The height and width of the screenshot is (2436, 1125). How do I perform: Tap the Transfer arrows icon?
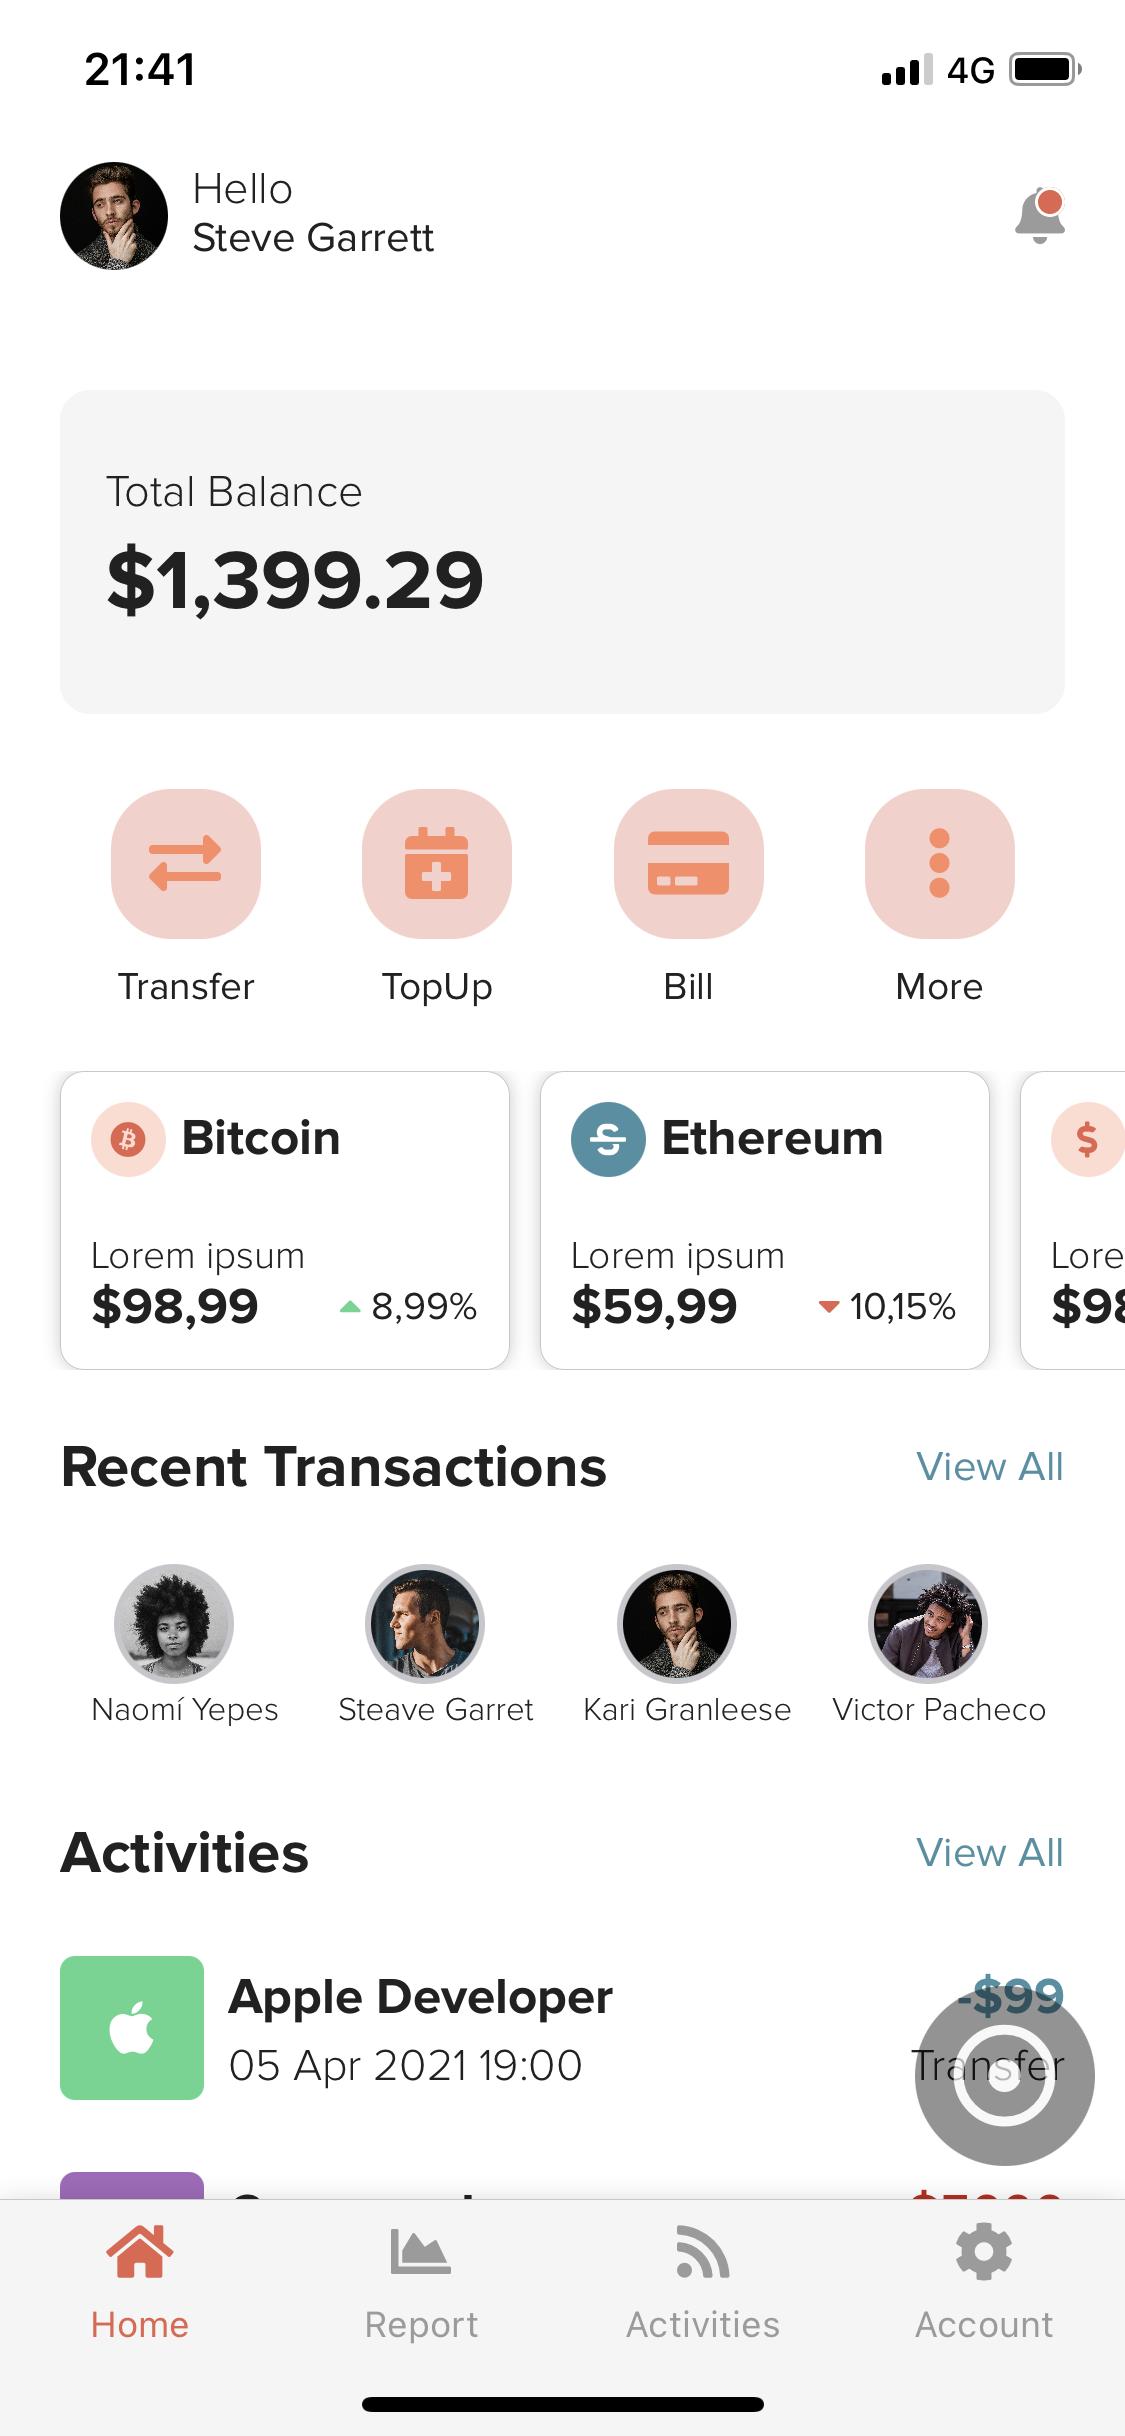186,864
